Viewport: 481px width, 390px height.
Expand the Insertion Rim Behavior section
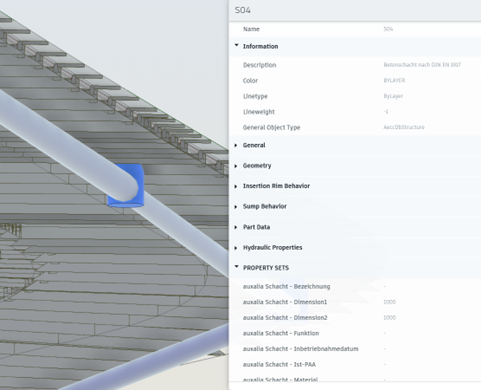pyautogui.click(x=236, y=186)
